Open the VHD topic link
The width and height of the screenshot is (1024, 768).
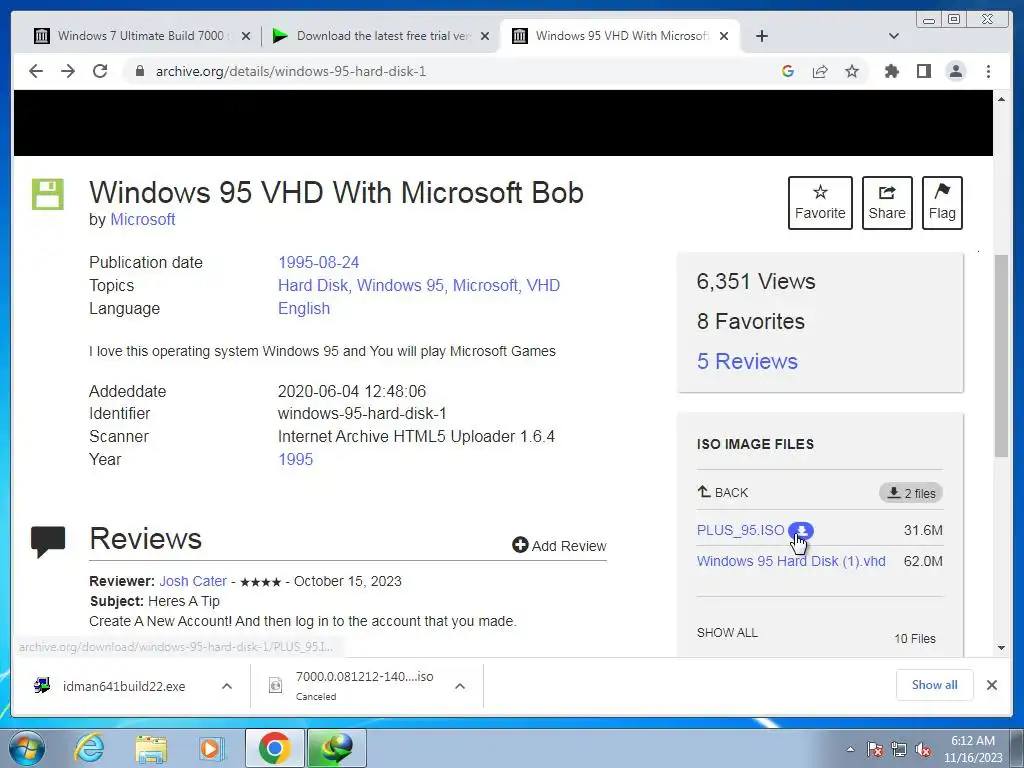[543, 285]
